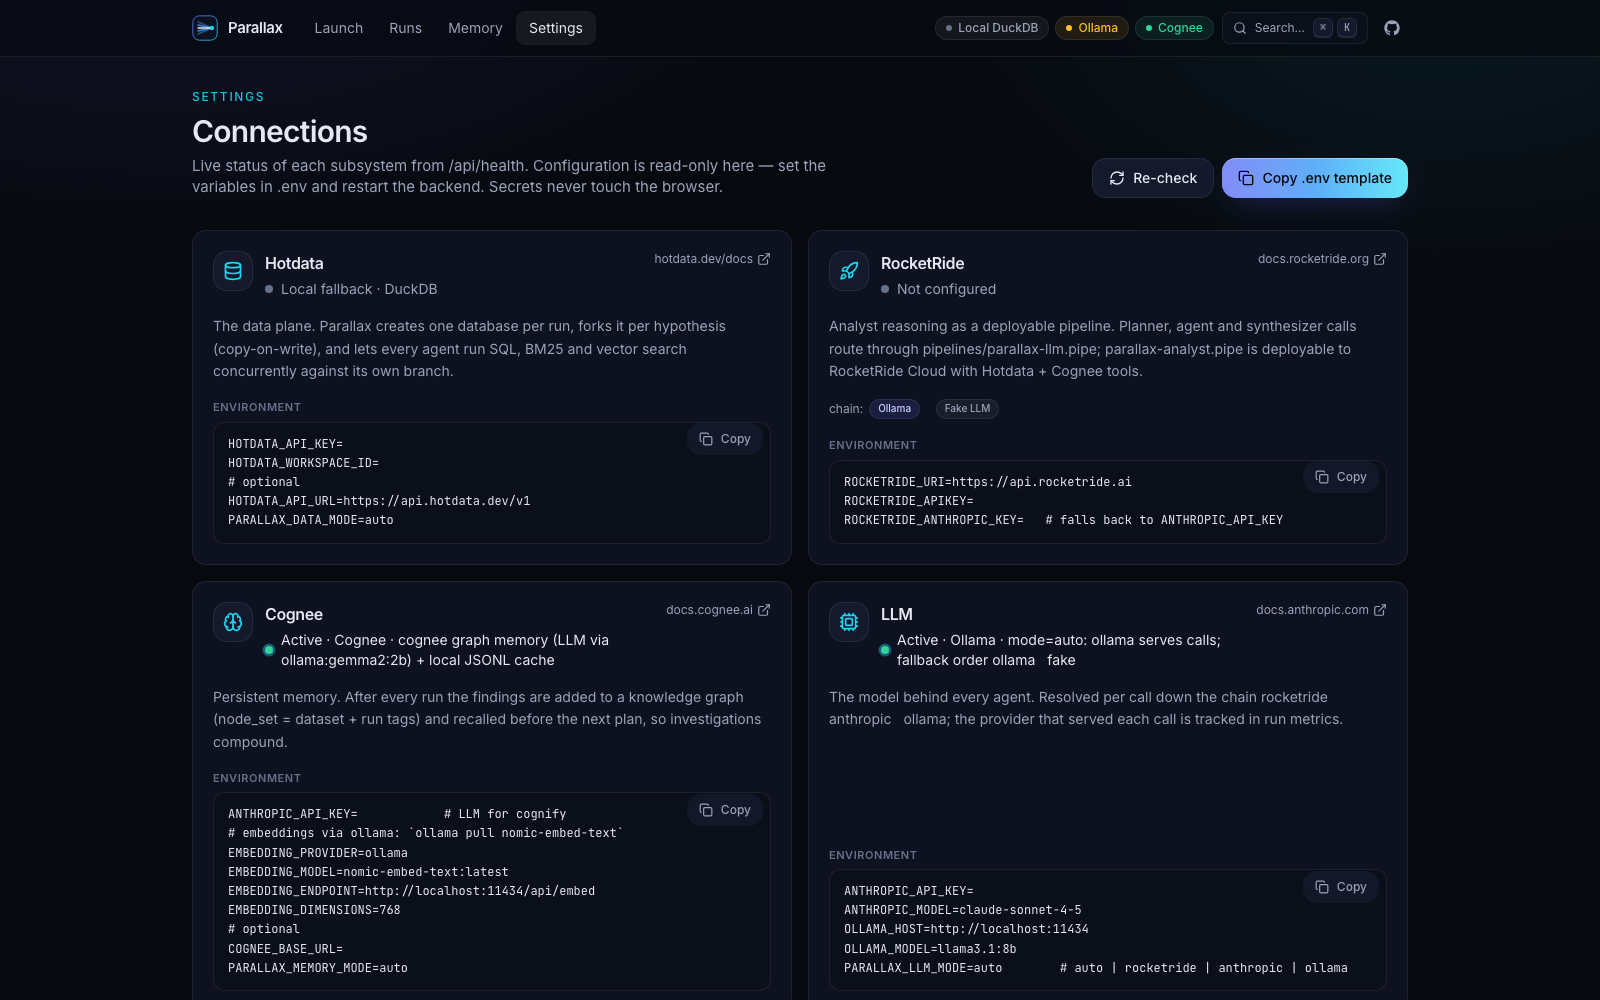Click PARALLAX_DATA_MODE=auto line
Image resolution: width=1600 pixels, height=1000 pixels.
[311, 520]
